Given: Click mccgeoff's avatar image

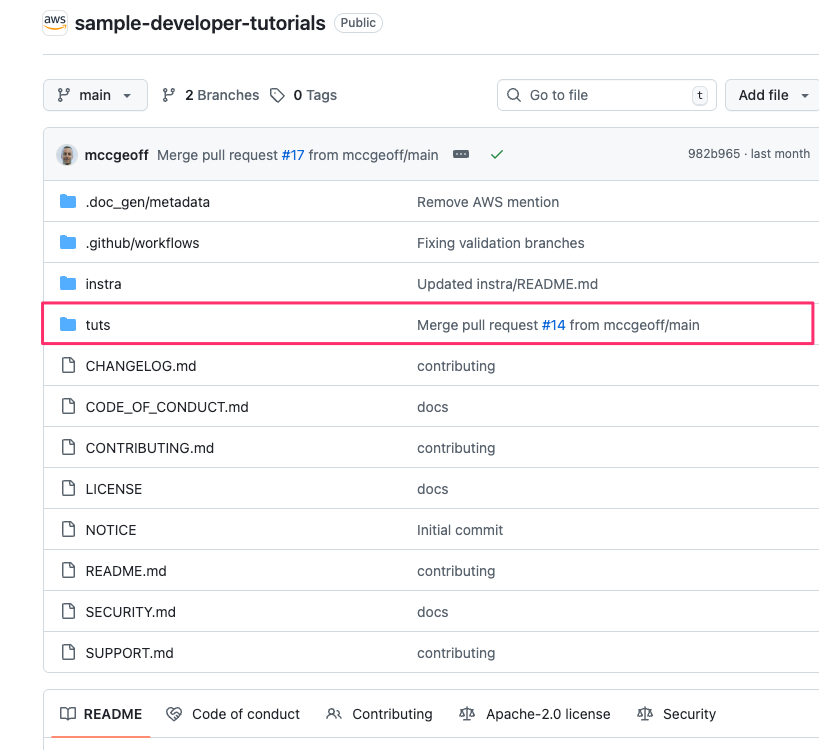Looking at the screenshot, I should coord(67,155).
